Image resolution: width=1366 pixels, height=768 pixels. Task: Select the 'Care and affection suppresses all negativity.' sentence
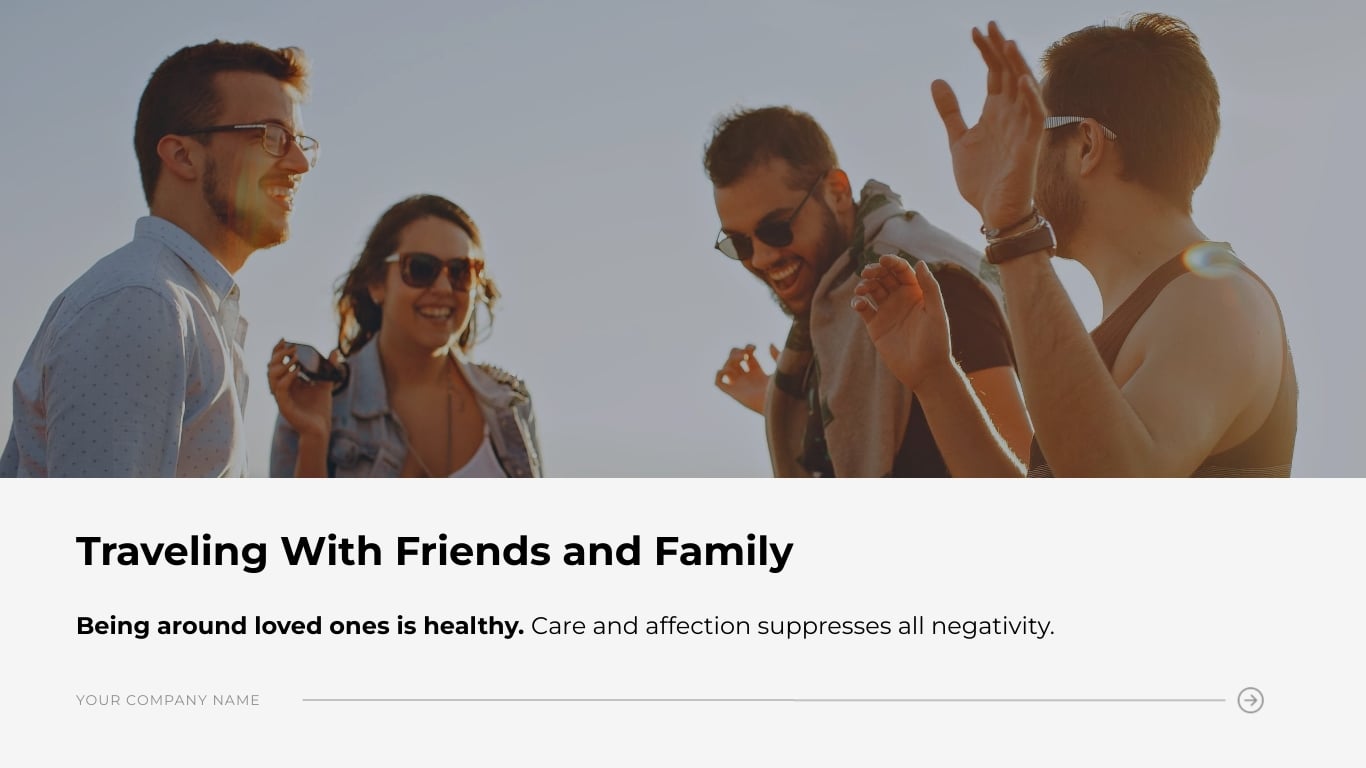pyautogui.click(x=793, y=626)
